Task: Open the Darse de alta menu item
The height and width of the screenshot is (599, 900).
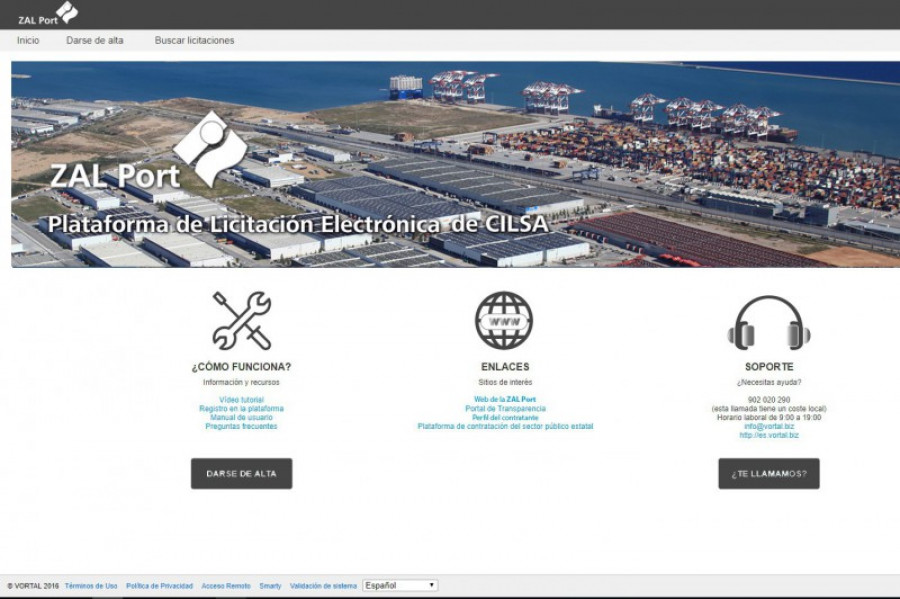Action: coord(95,40)
